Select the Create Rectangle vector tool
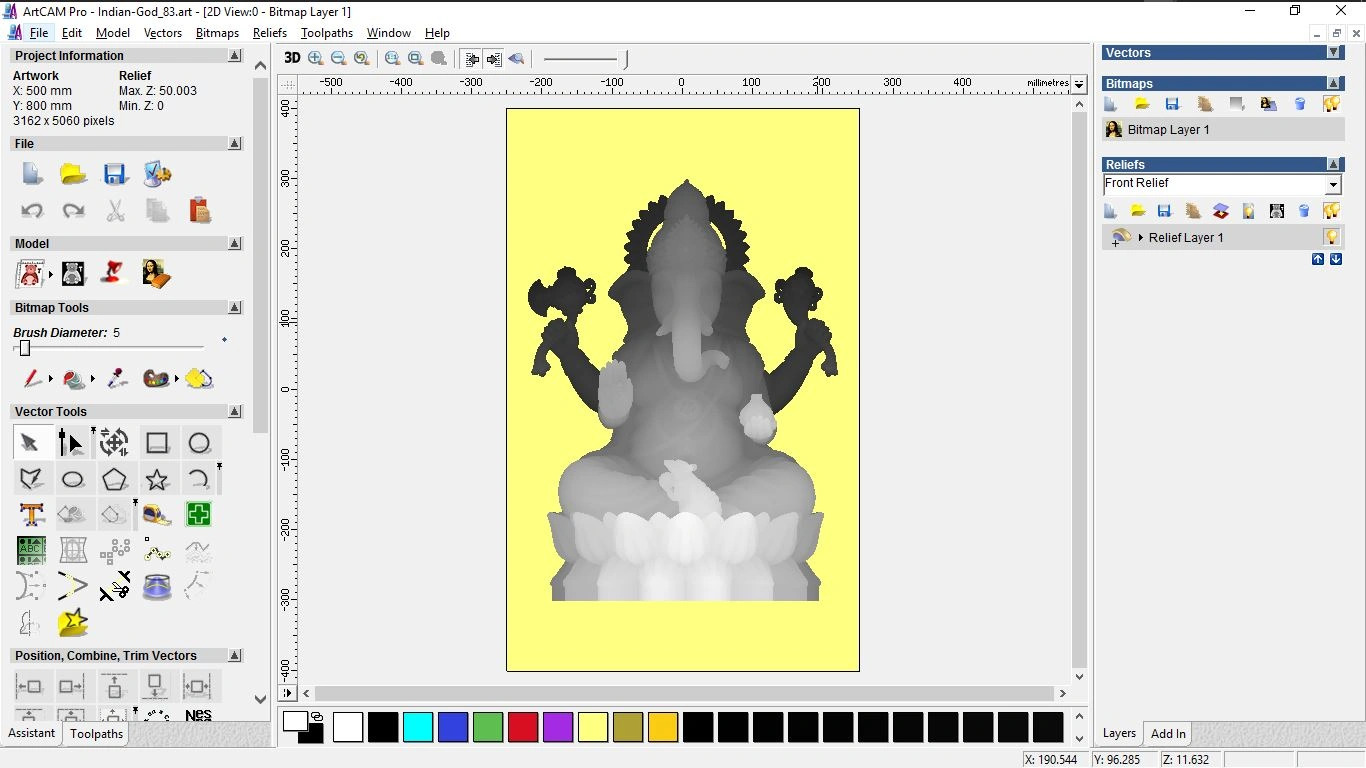Image resolution: width=1366 pixels, height=768 pixels. (x=157, y=442)
